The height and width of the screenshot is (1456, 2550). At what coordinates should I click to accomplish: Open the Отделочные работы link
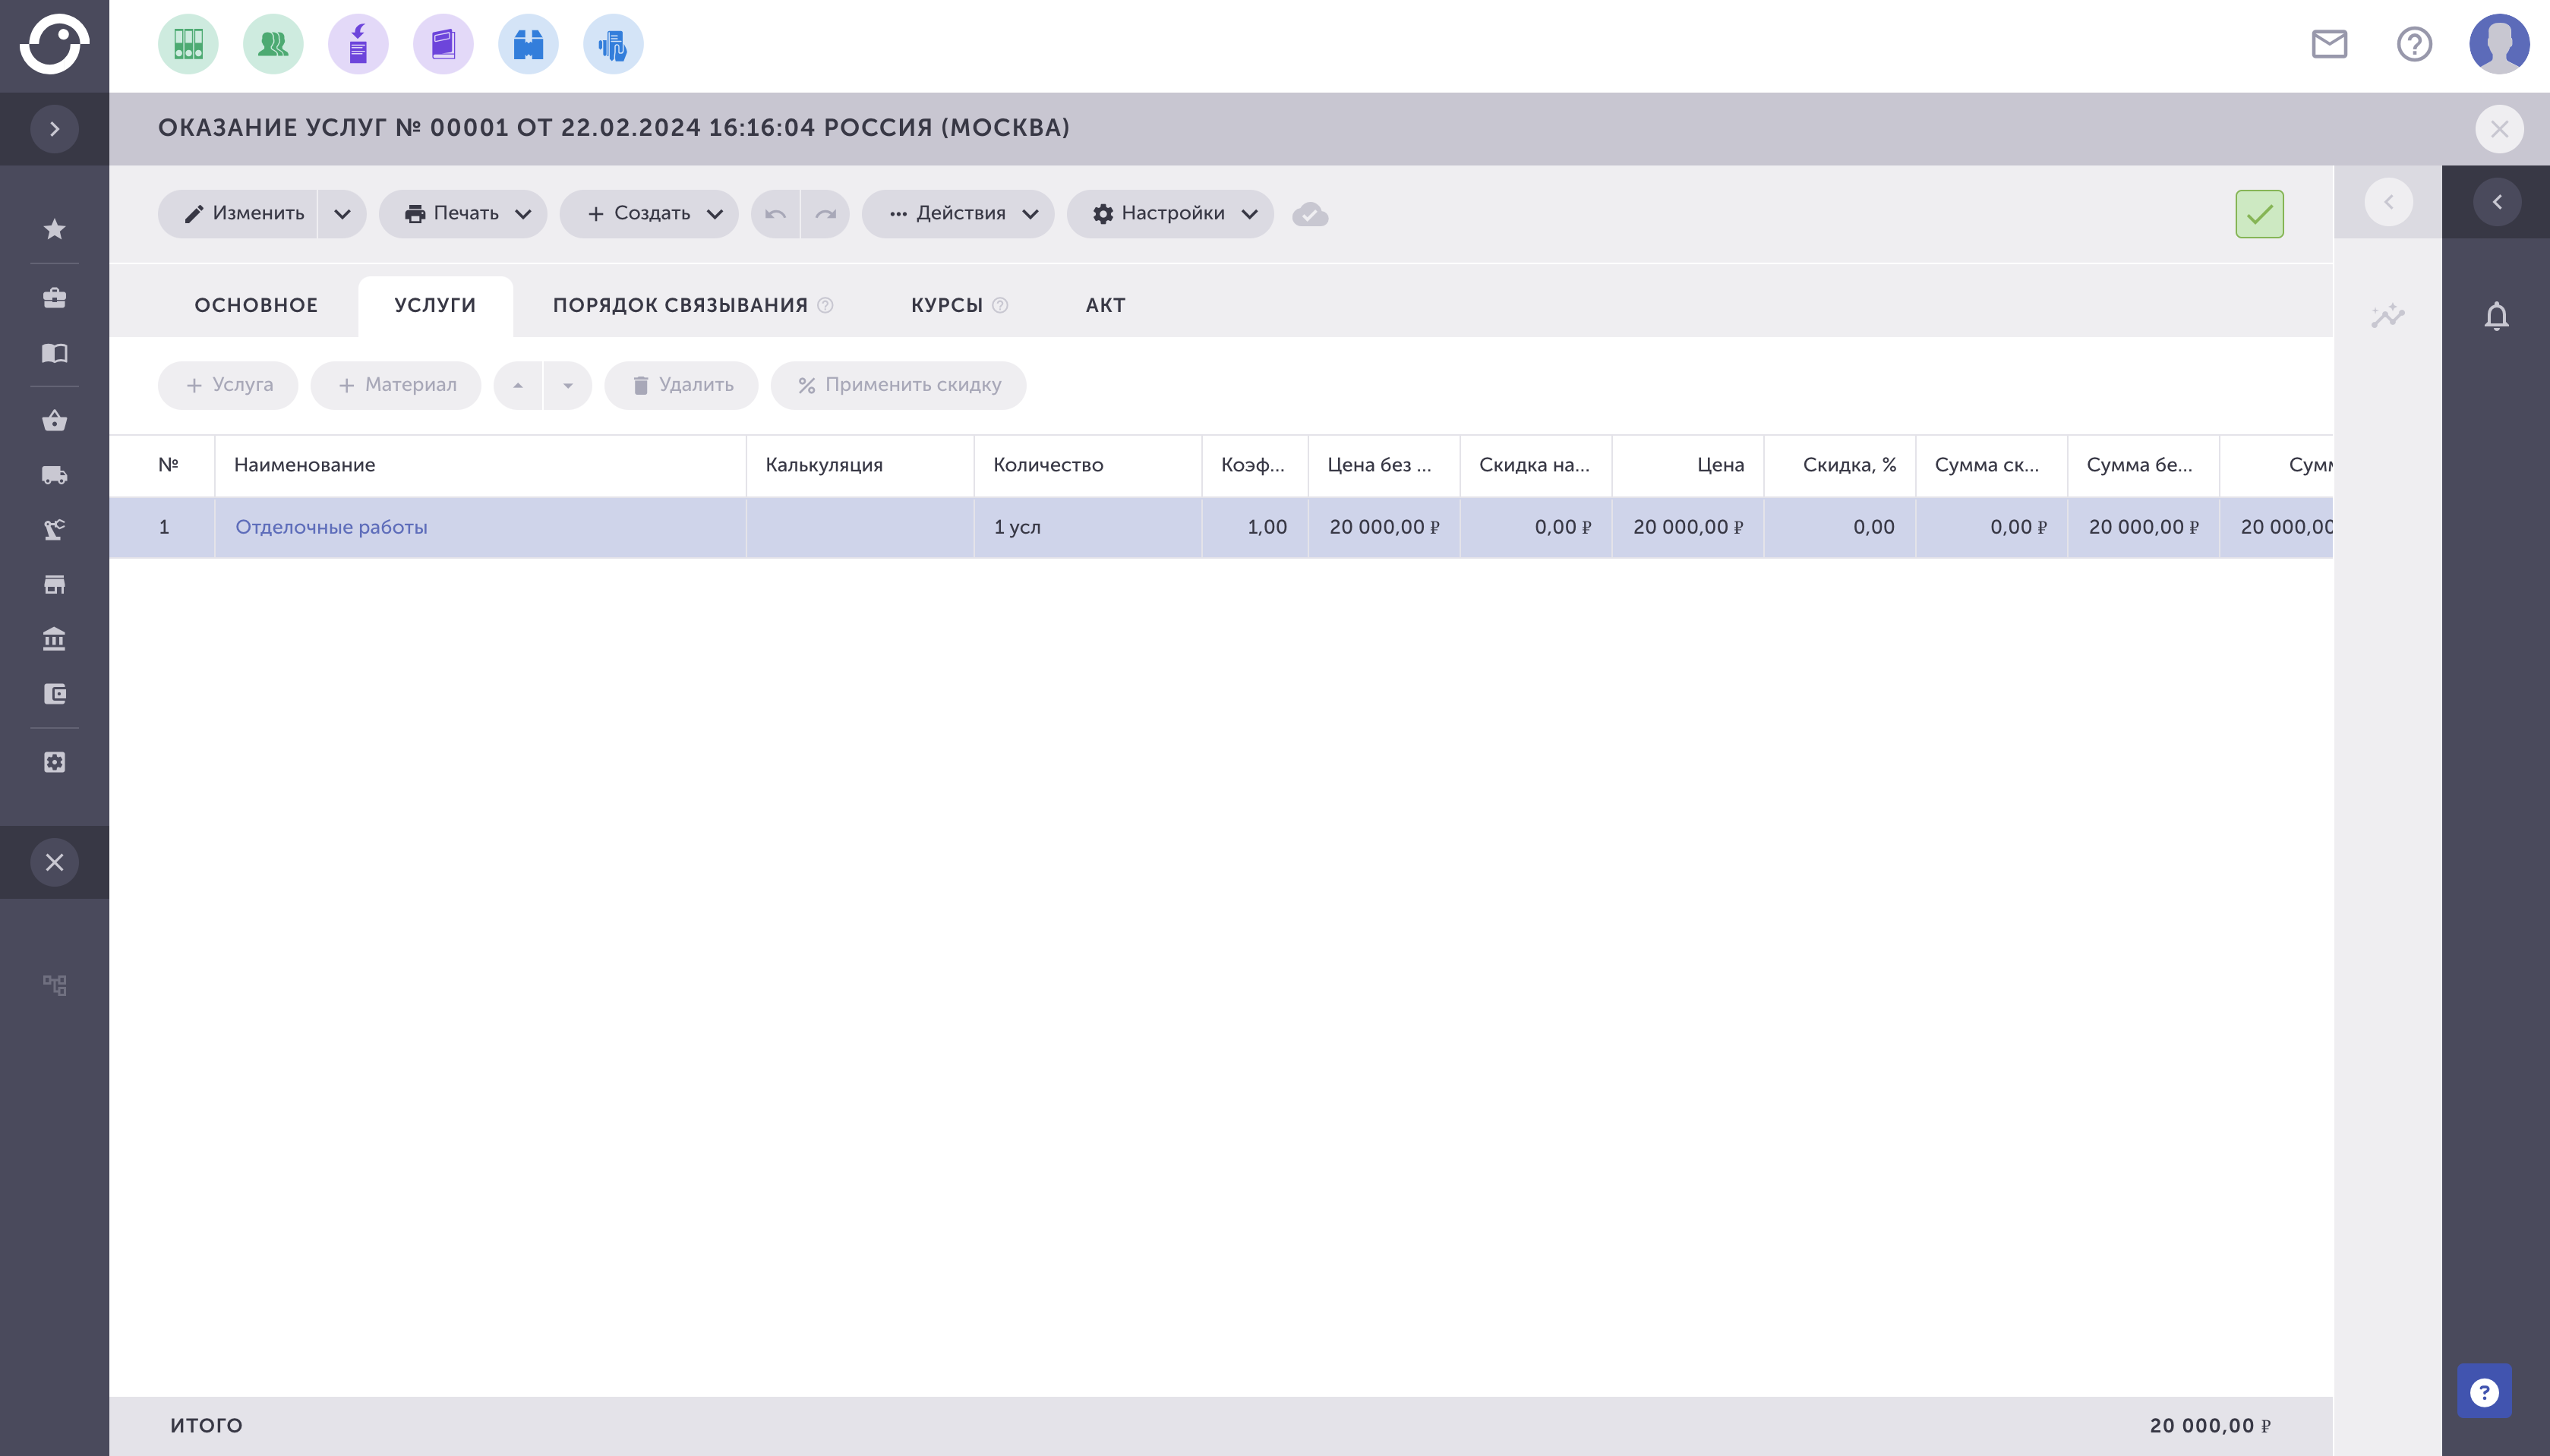click(331, 528)
